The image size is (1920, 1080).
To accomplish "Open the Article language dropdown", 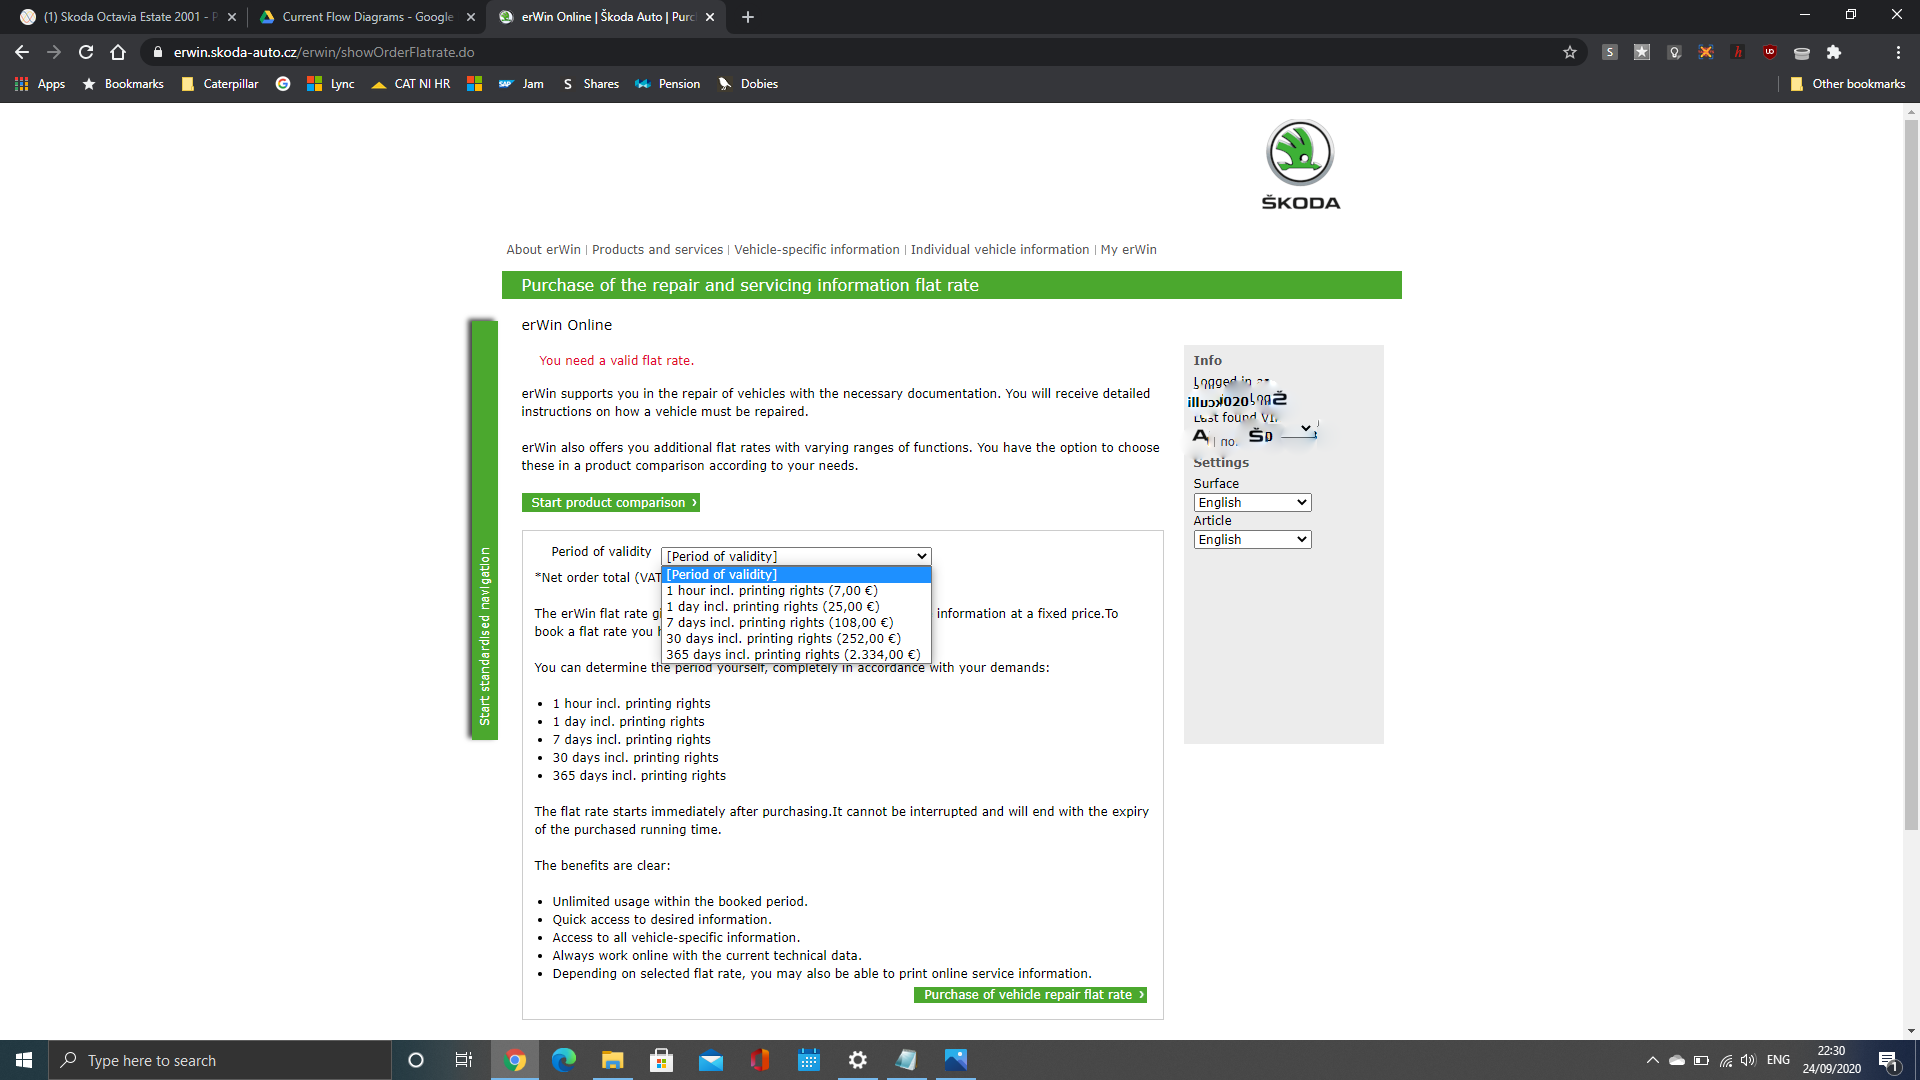I will 1252,540.
